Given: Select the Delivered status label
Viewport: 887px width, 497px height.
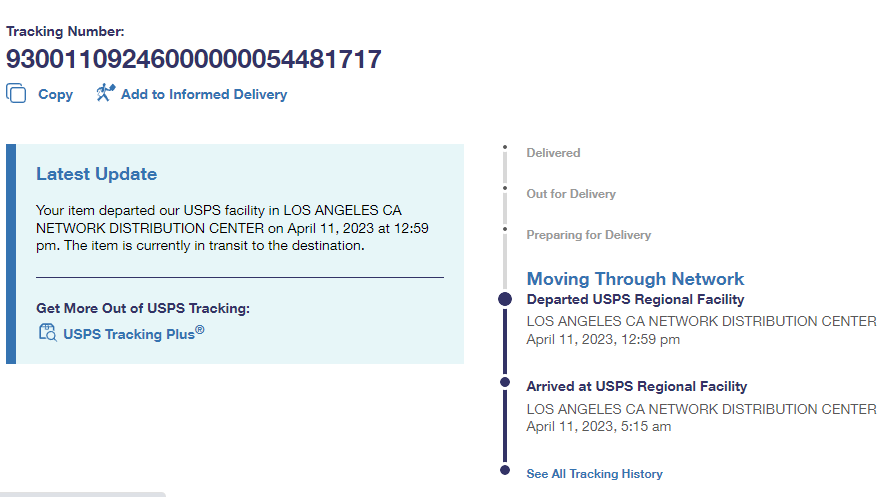Looking at the screenshot, I should click(553, 153).
